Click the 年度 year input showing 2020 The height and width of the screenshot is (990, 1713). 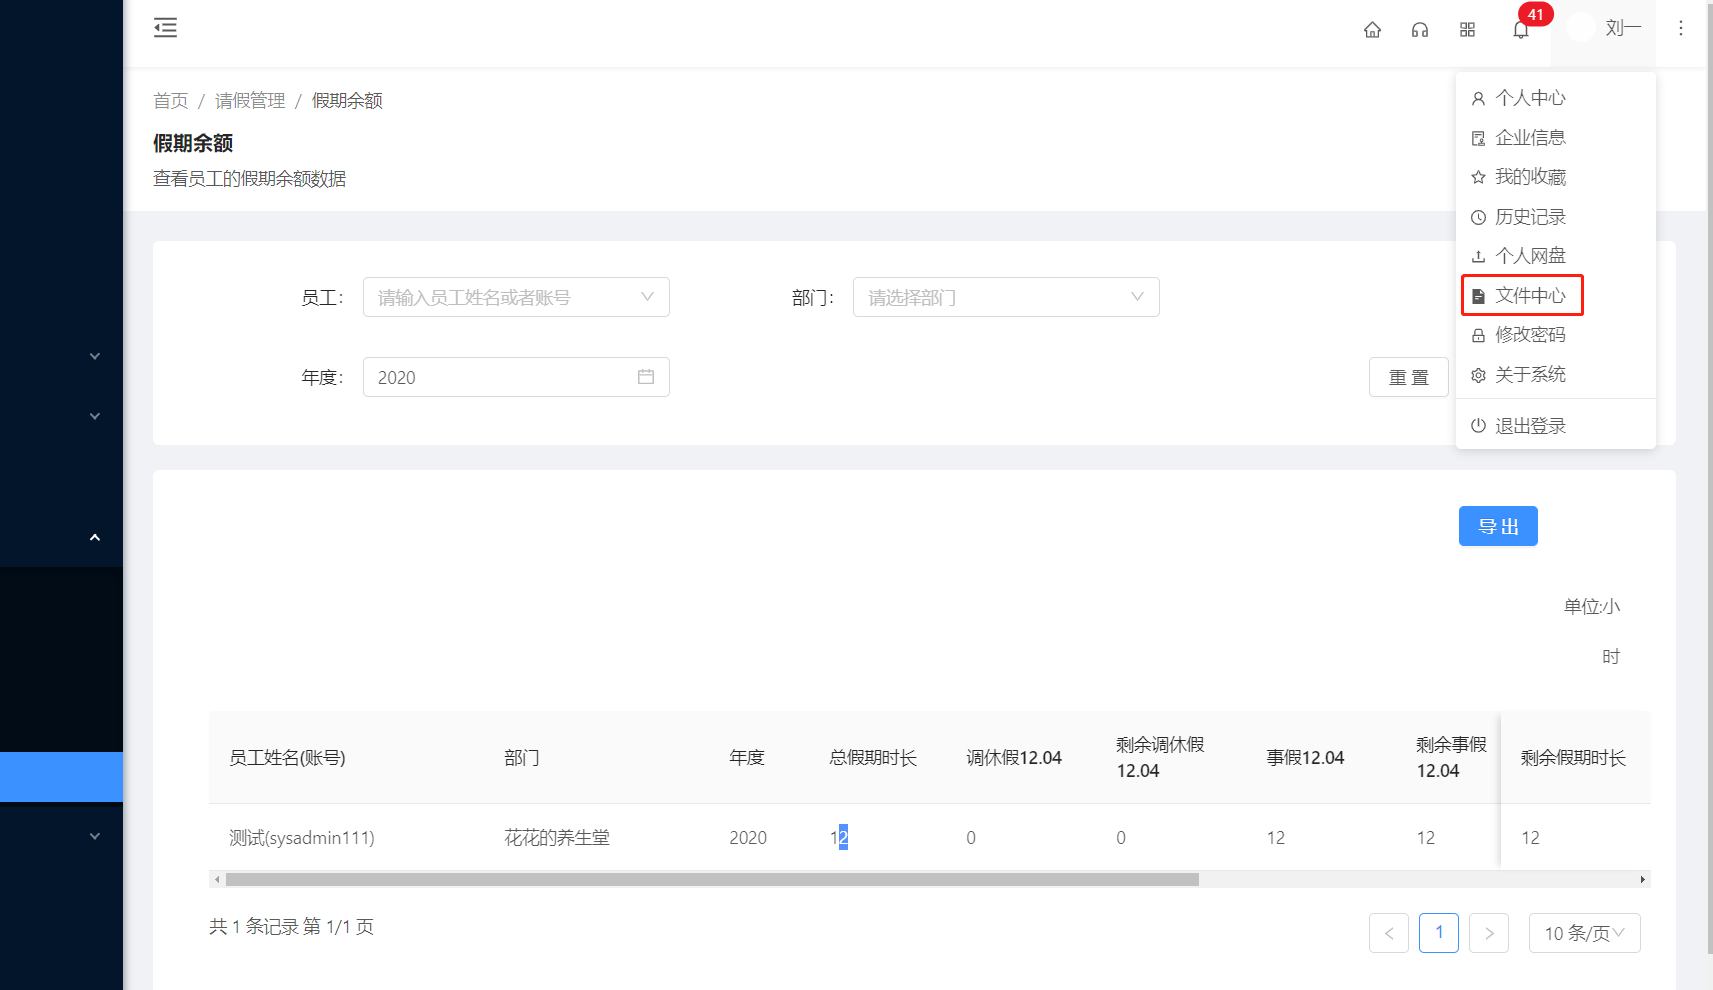516,377
